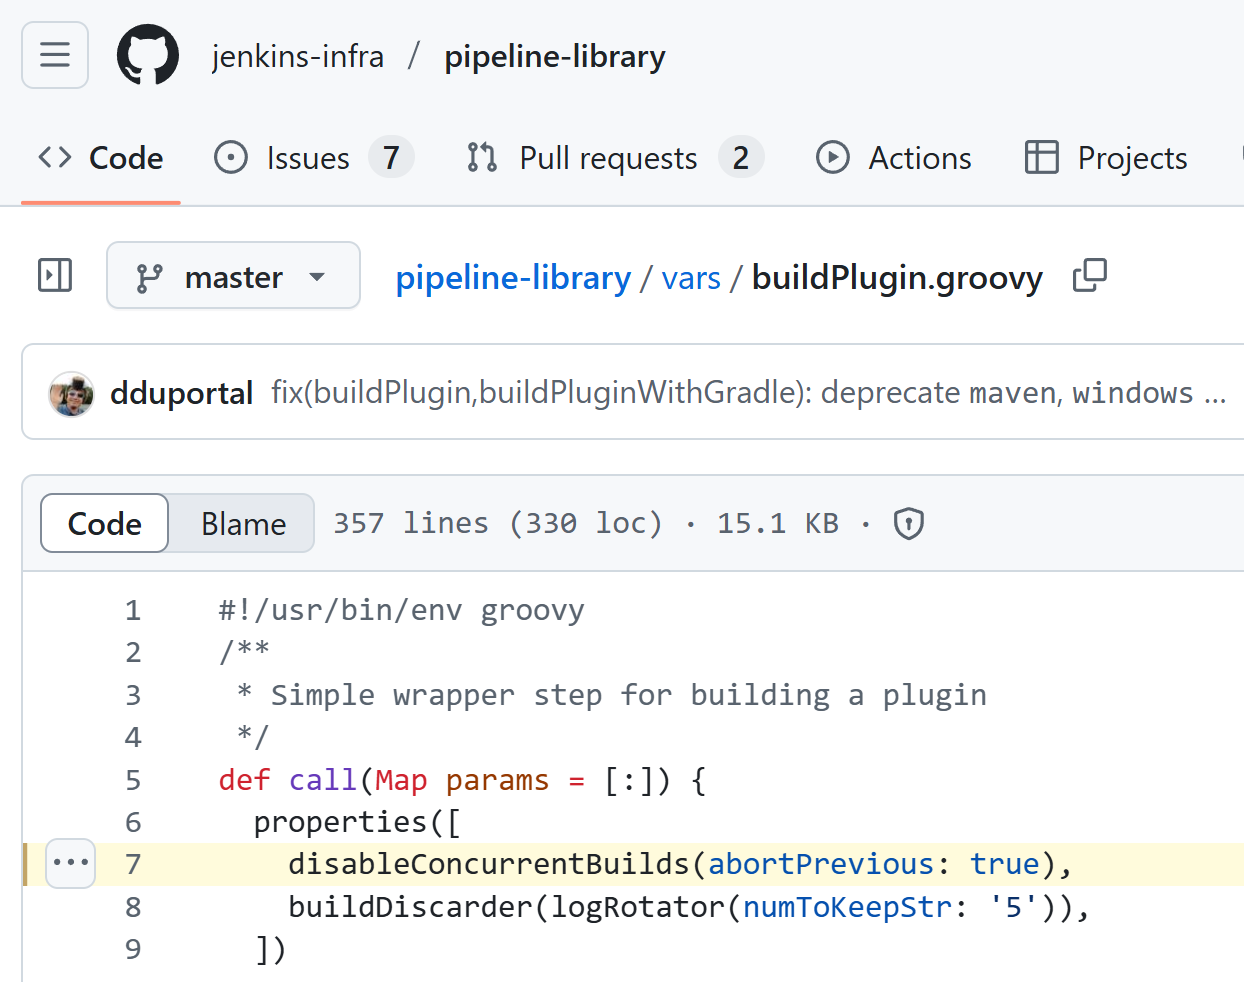Open the hamburger navigation menu
Image resolution: width=1244 pixels, height=982 pixels.
pyautogui.click(x=55, y=55)
